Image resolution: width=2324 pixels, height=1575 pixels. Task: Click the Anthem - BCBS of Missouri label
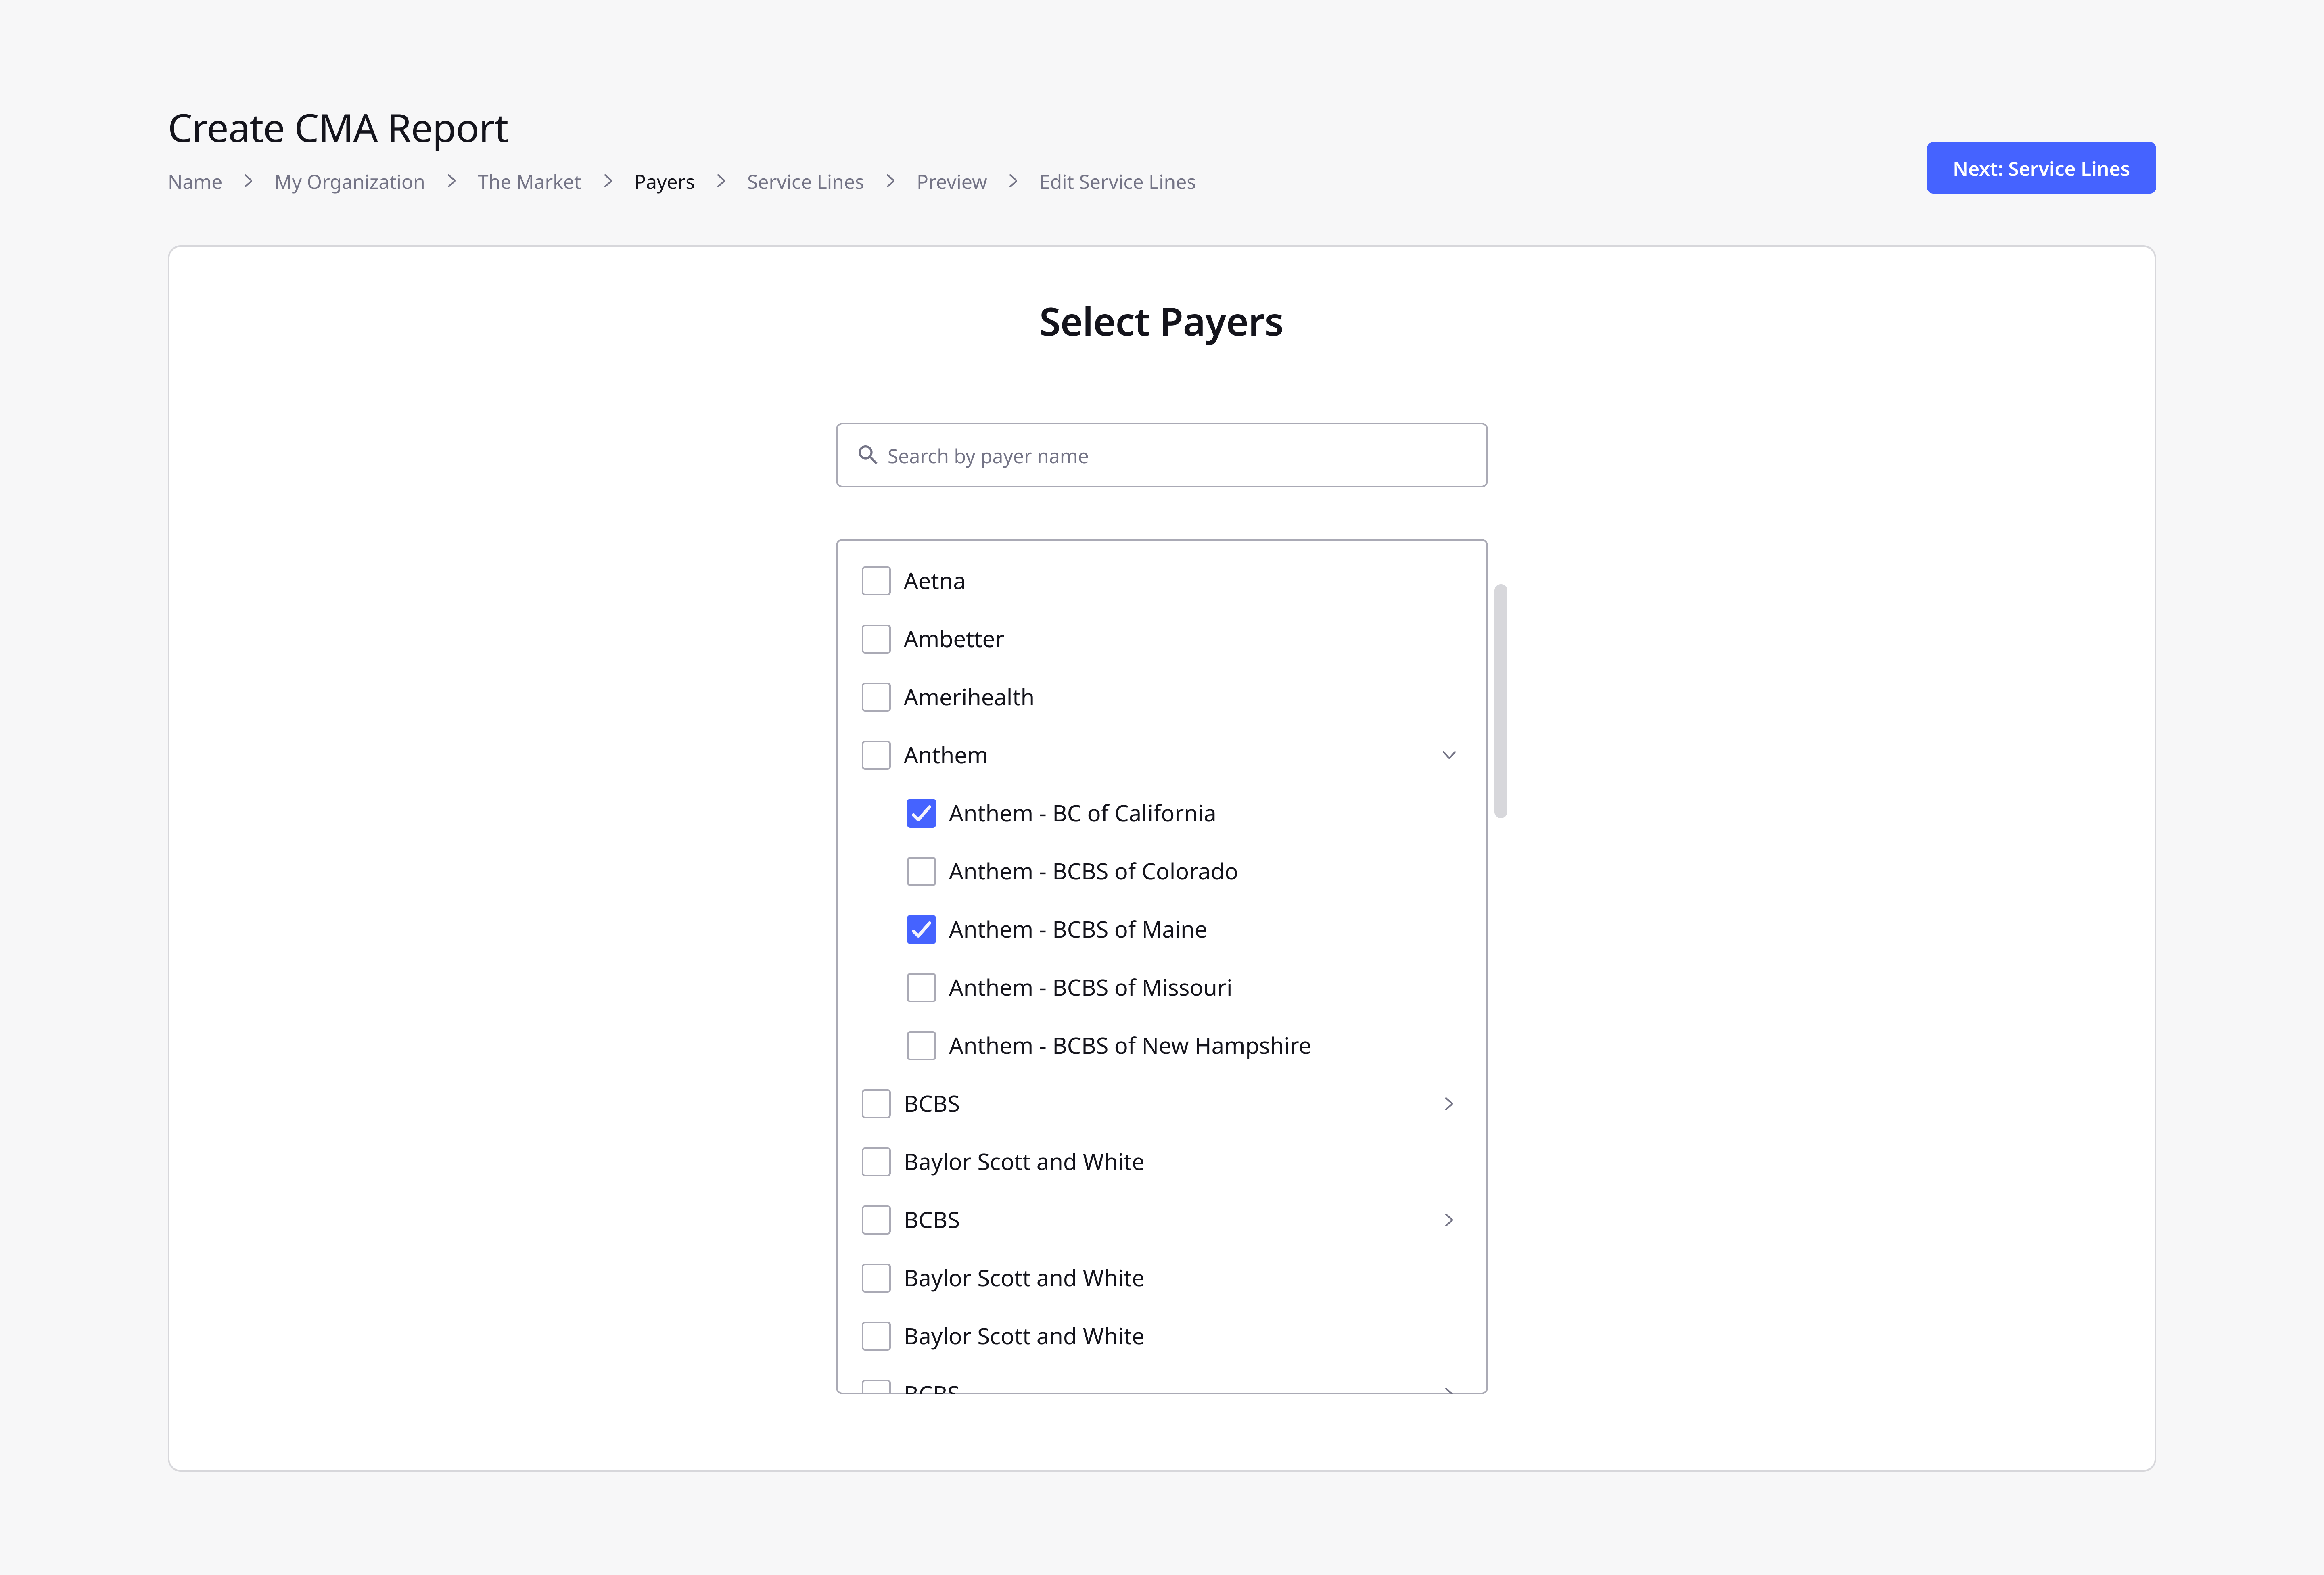pos(1090,987)
